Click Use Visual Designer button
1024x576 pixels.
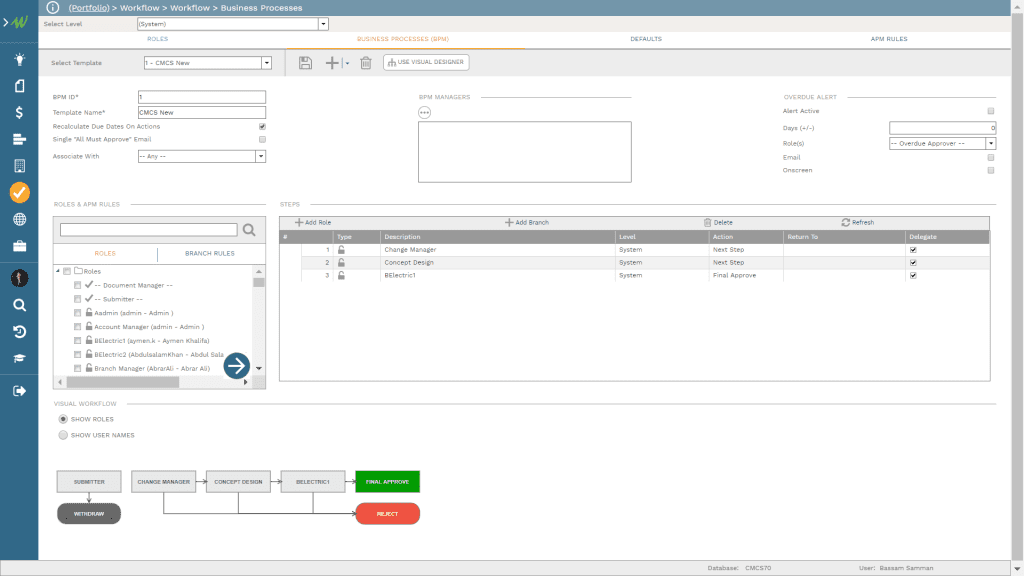pos(426,62)
